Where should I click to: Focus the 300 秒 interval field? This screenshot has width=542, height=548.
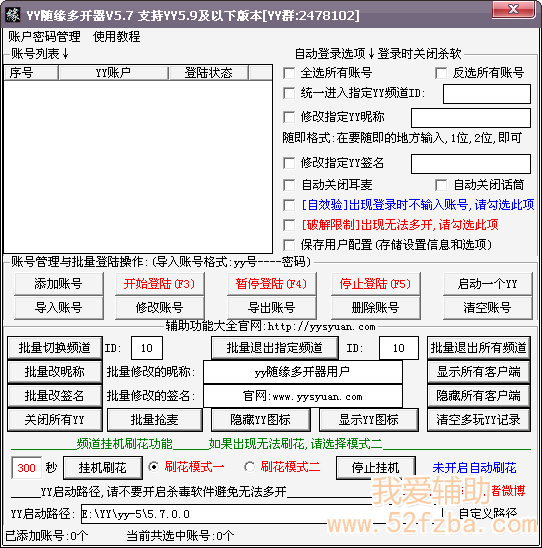[27, 468]
